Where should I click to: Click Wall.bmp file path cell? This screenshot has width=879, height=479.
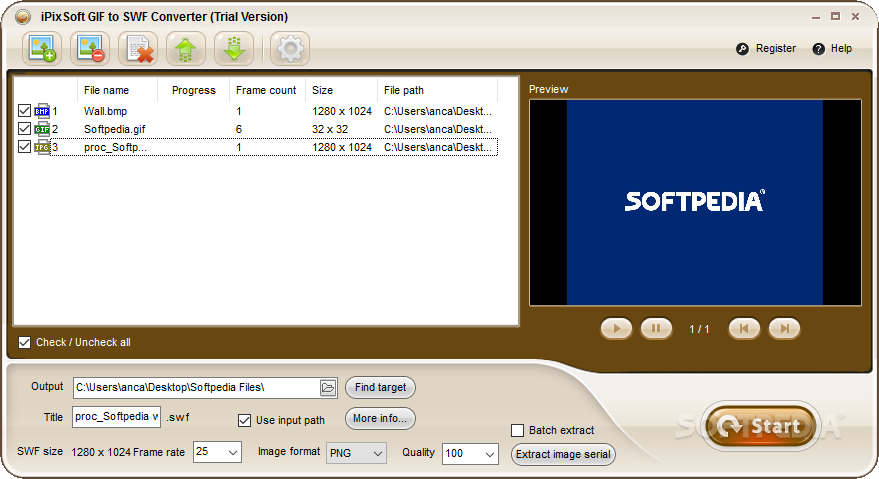pyautogui.click(x=438, y=111)
